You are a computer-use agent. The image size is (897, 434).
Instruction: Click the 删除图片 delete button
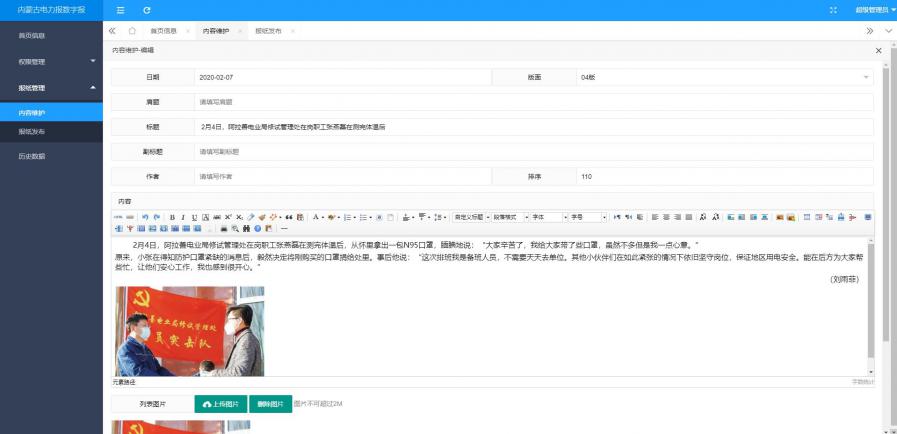(271, 404)
